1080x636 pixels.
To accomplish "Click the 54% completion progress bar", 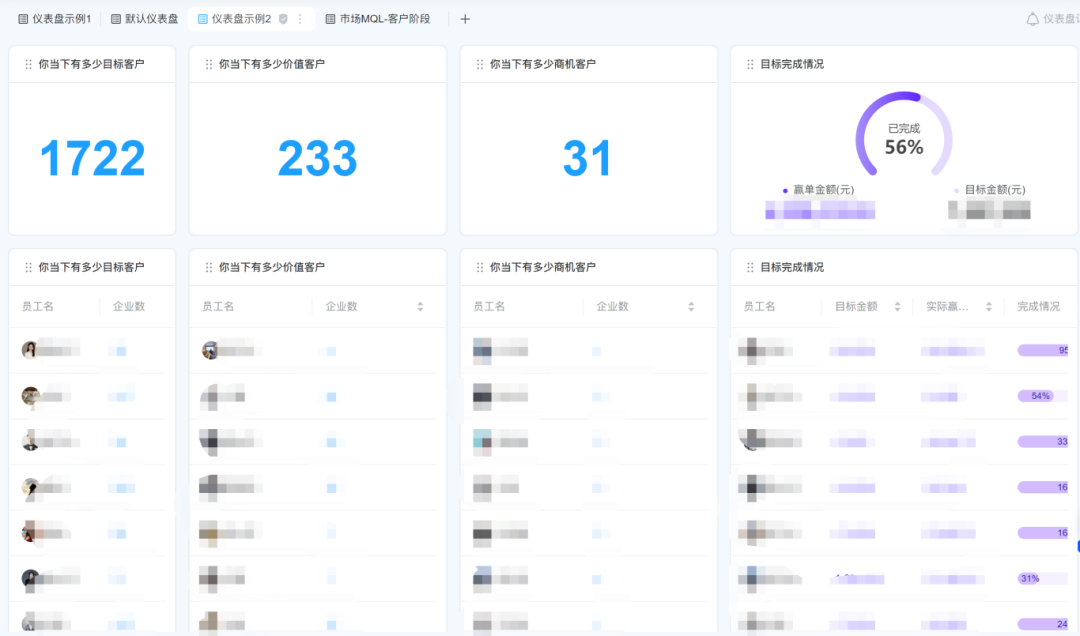I will click(x=1041, y=396).
